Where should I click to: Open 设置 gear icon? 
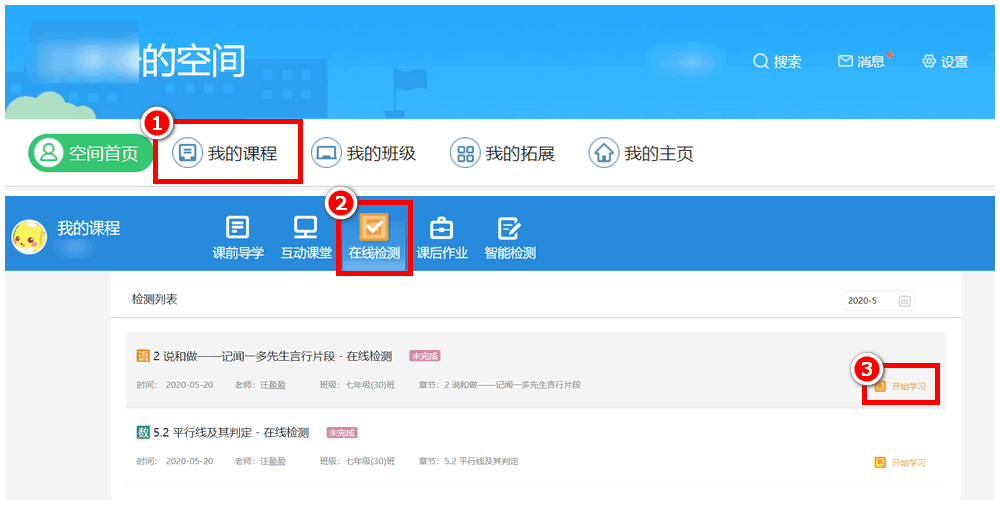tap(929, 61)
